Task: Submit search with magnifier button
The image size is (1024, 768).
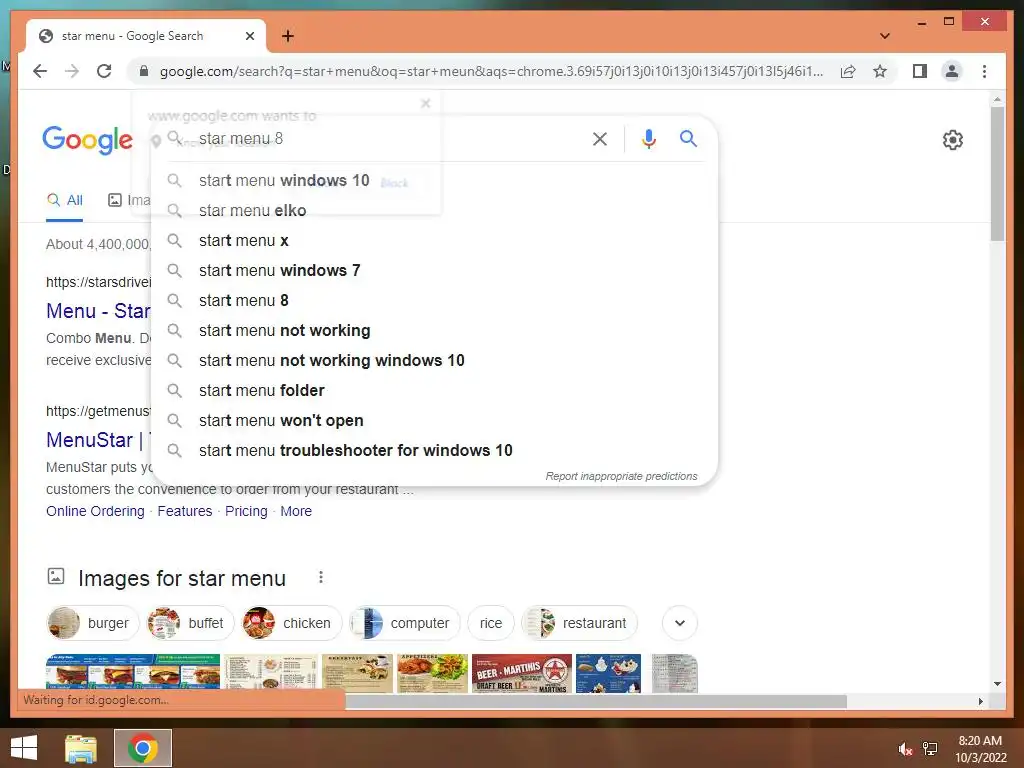Action: [688, 138]
